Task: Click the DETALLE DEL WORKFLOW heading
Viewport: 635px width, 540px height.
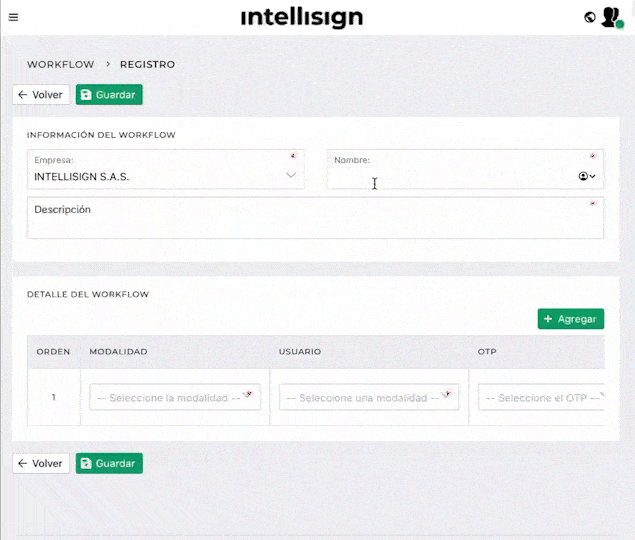Action: pos(88,295)
